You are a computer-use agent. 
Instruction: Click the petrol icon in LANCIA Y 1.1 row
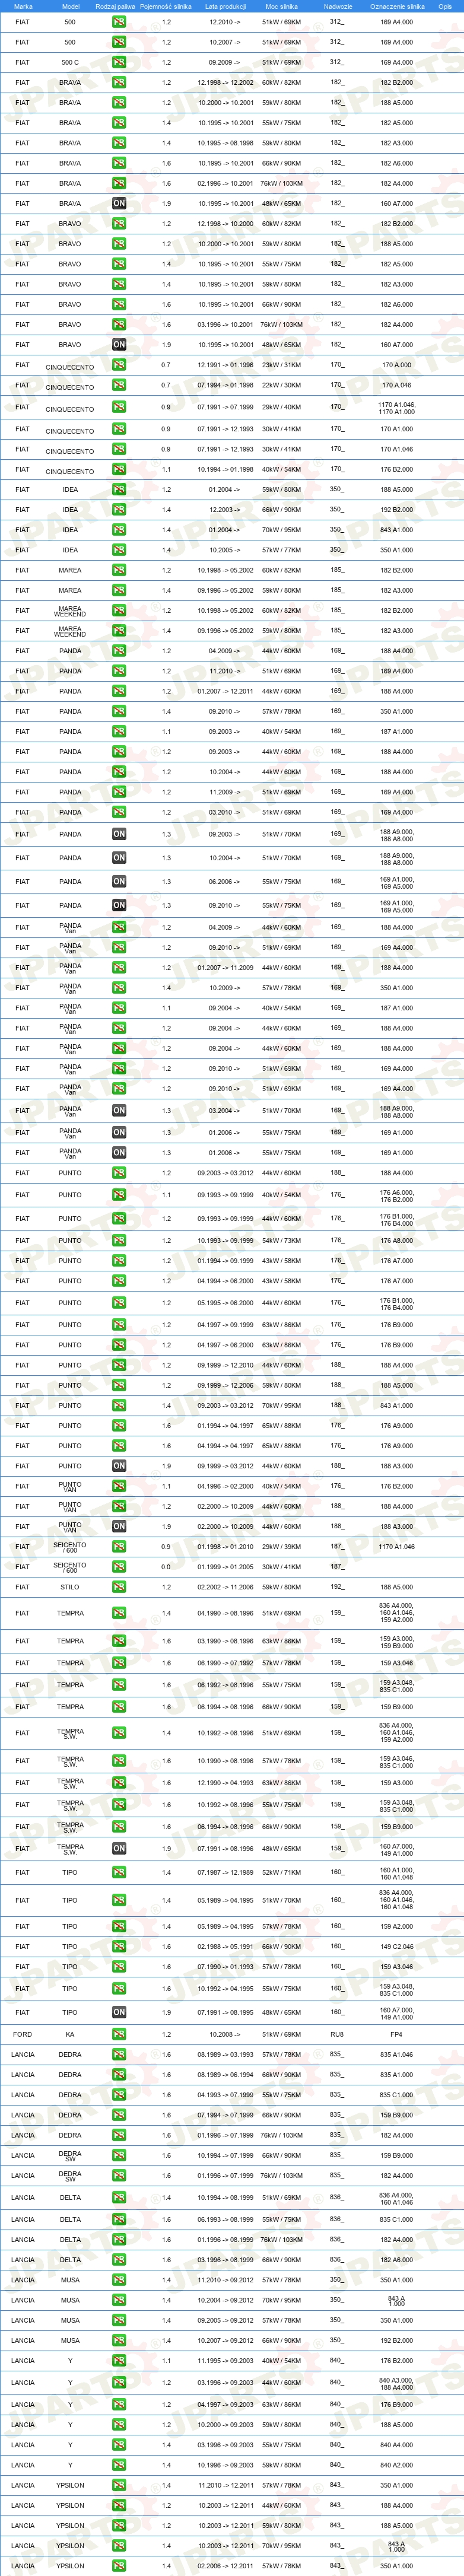point(119,2361)
